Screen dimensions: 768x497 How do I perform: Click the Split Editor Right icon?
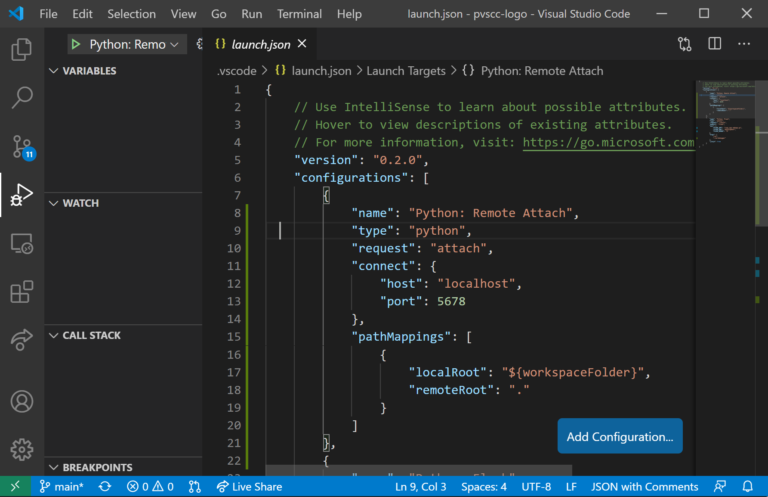pyautogui.click(x=714, y=45)
